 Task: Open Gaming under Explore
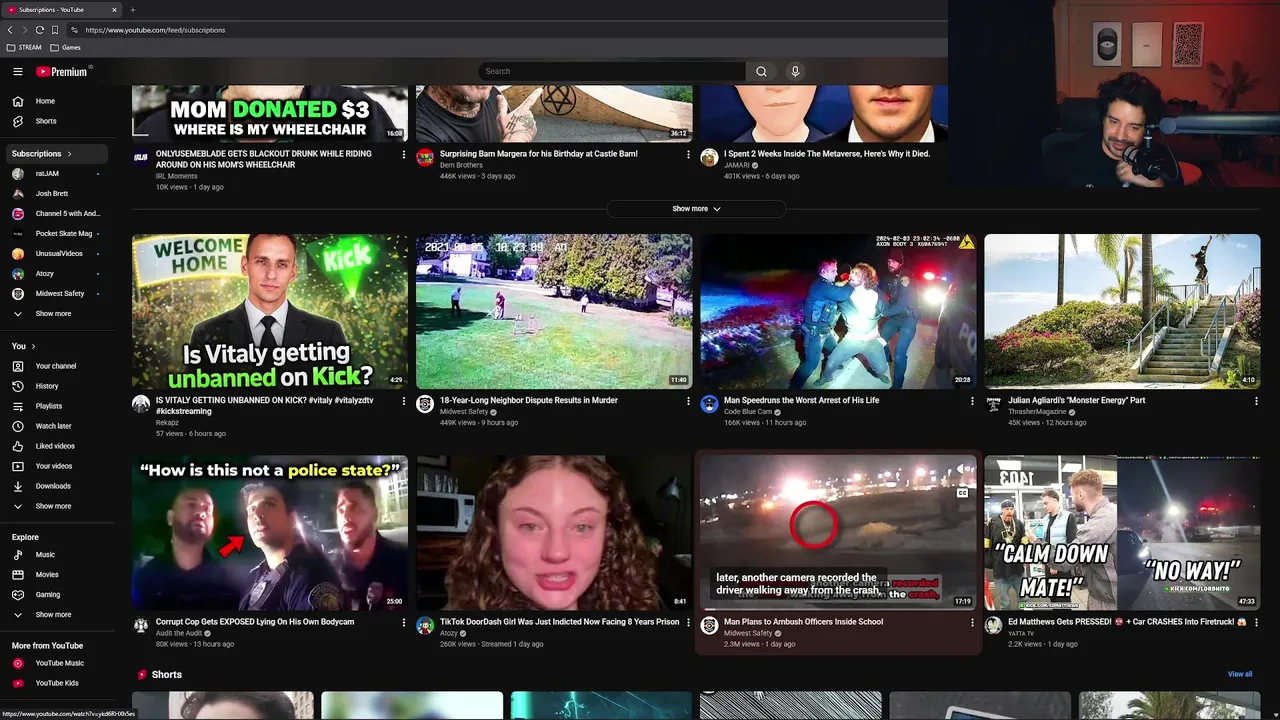(56, 594)
